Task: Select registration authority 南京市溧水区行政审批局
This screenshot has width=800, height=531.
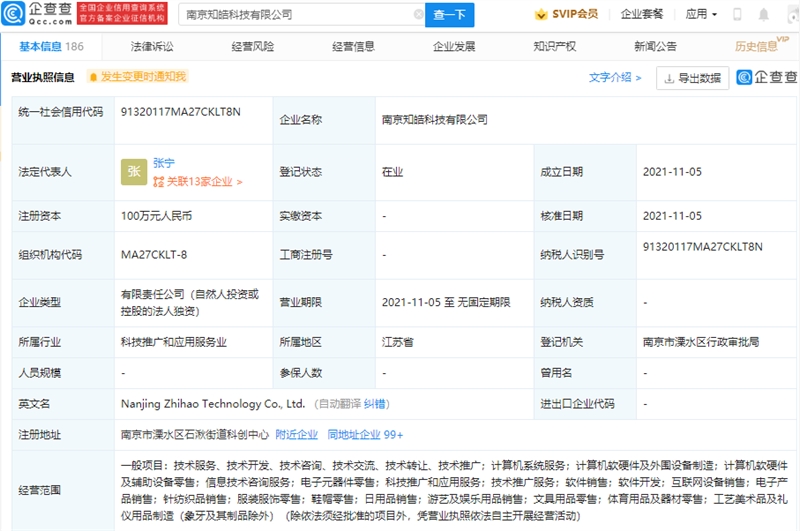Action: [x=701, y=342]
